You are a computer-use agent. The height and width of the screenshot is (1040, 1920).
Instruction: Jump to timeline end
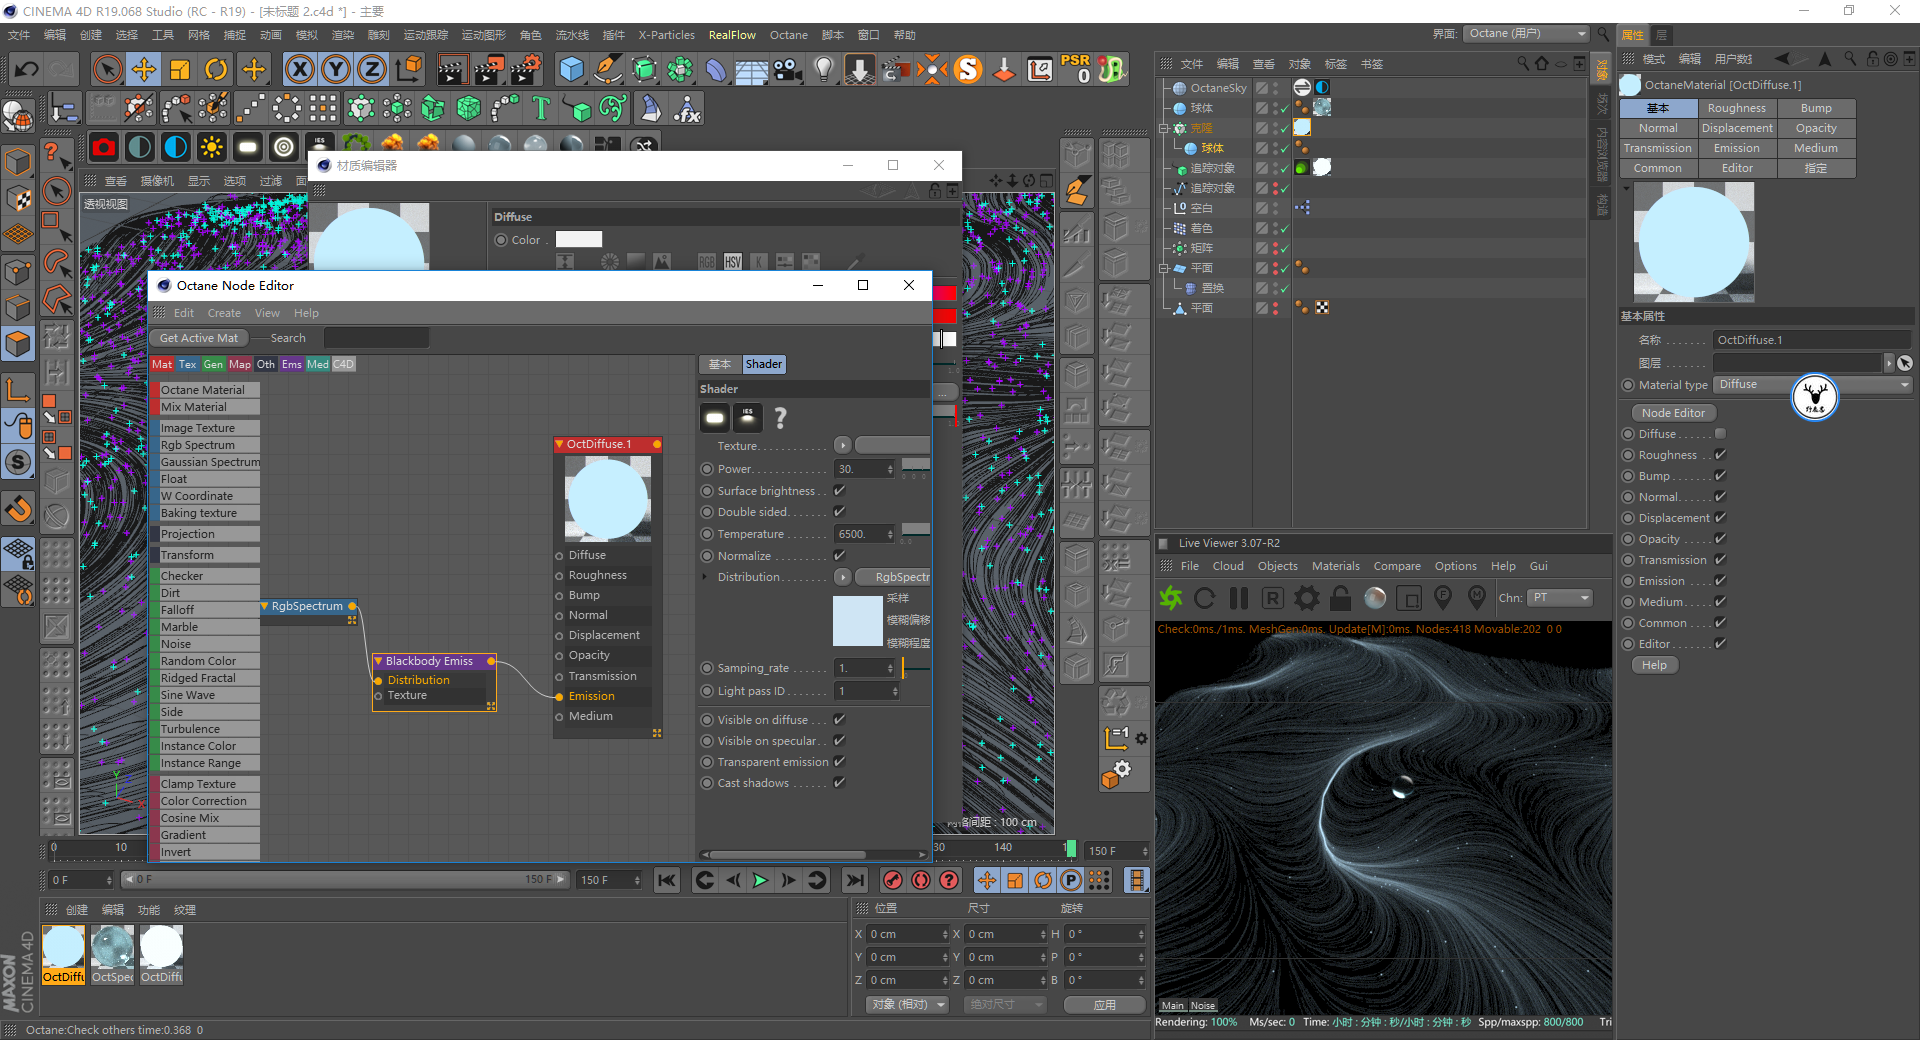[854, 880]
